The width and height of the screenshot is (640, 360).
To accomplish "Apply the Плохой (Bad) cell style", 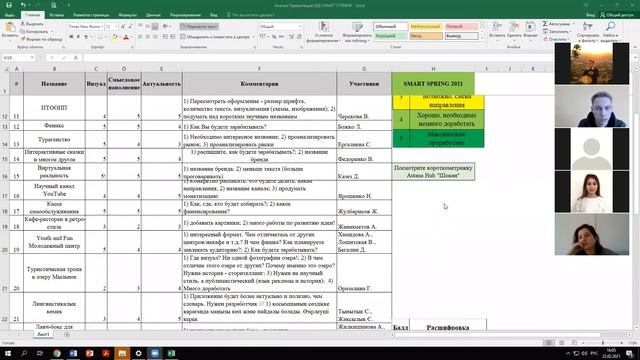I will [x=461, y=27].
